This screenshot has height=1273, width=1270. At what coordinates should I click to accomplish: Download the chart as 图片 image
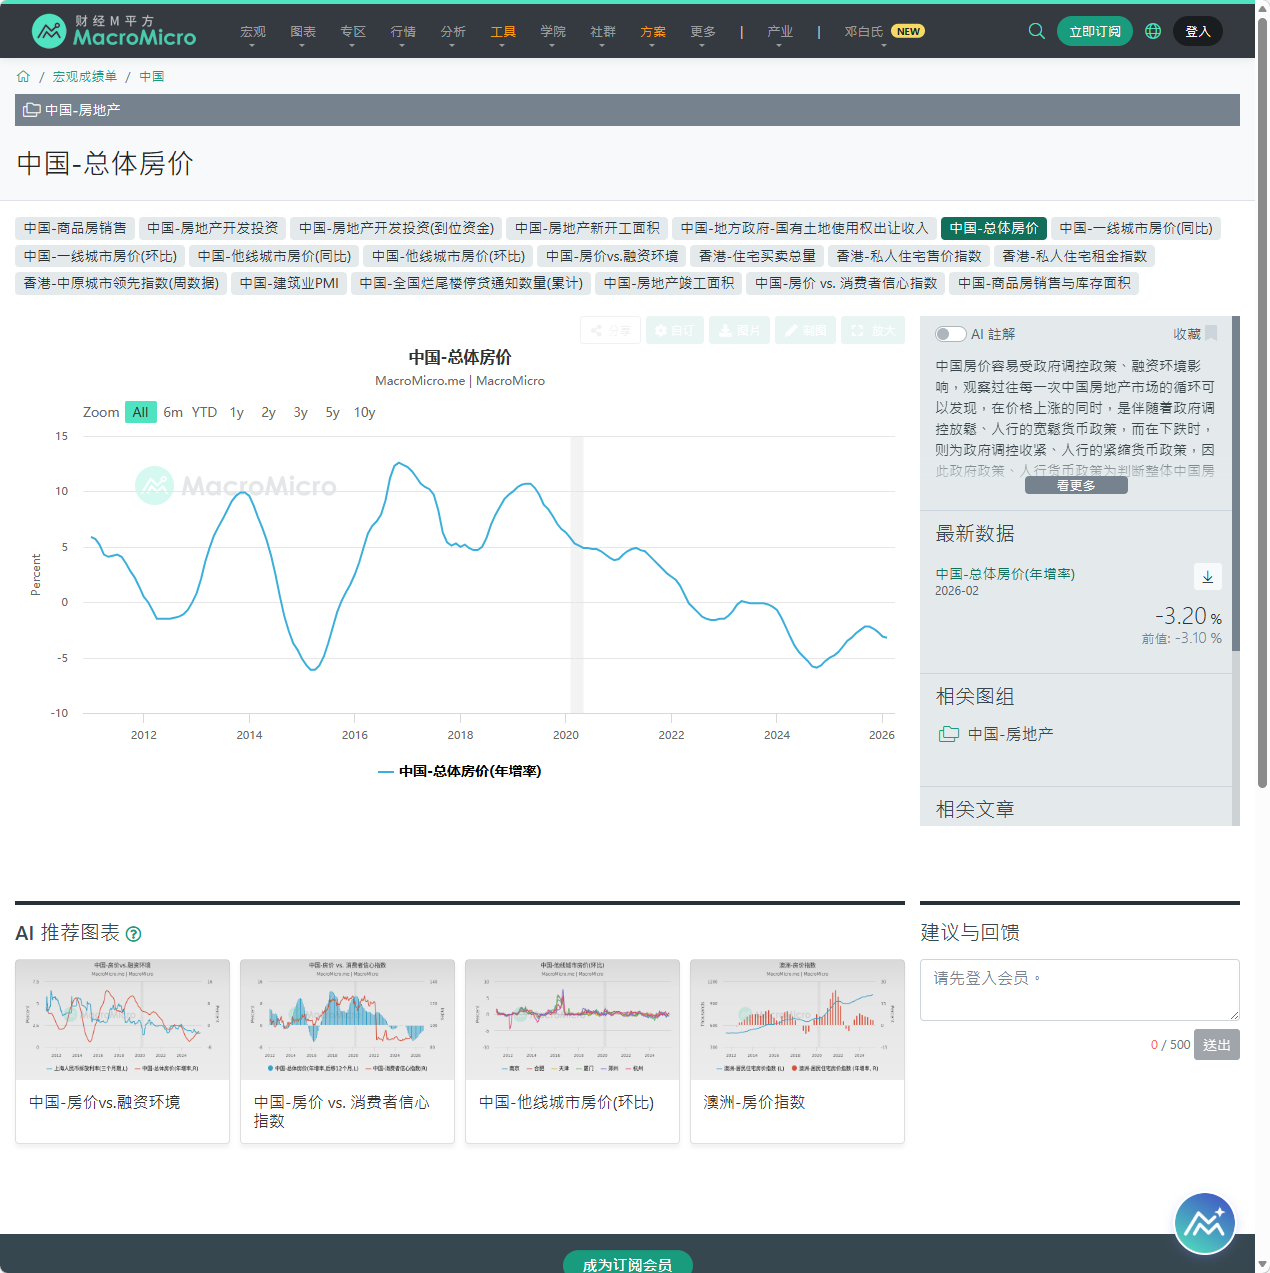pyautogui.click(x=739, y=330)
